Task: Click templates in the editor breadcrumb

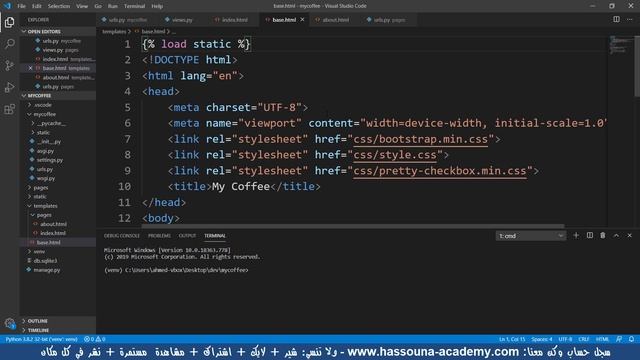Action: tap(114, 31)
